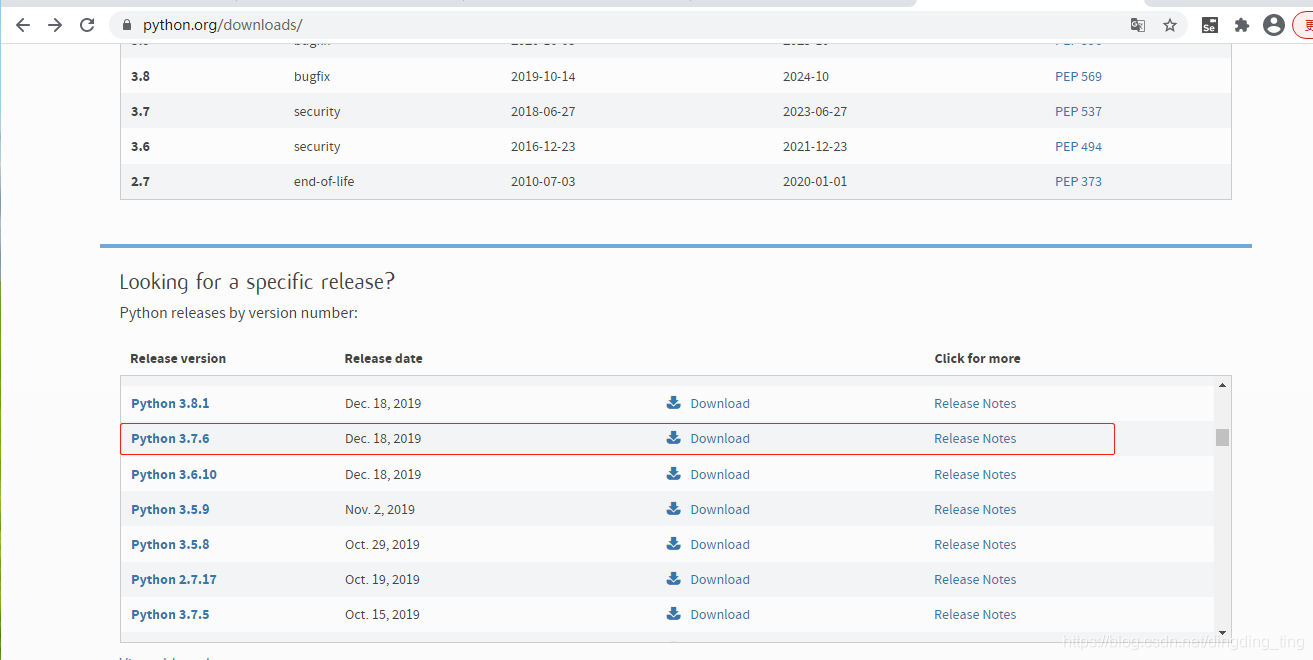Reload the python.org downloads page
Image resolution: width=1313 pixels, height=660 pixels.
[87, 25]
